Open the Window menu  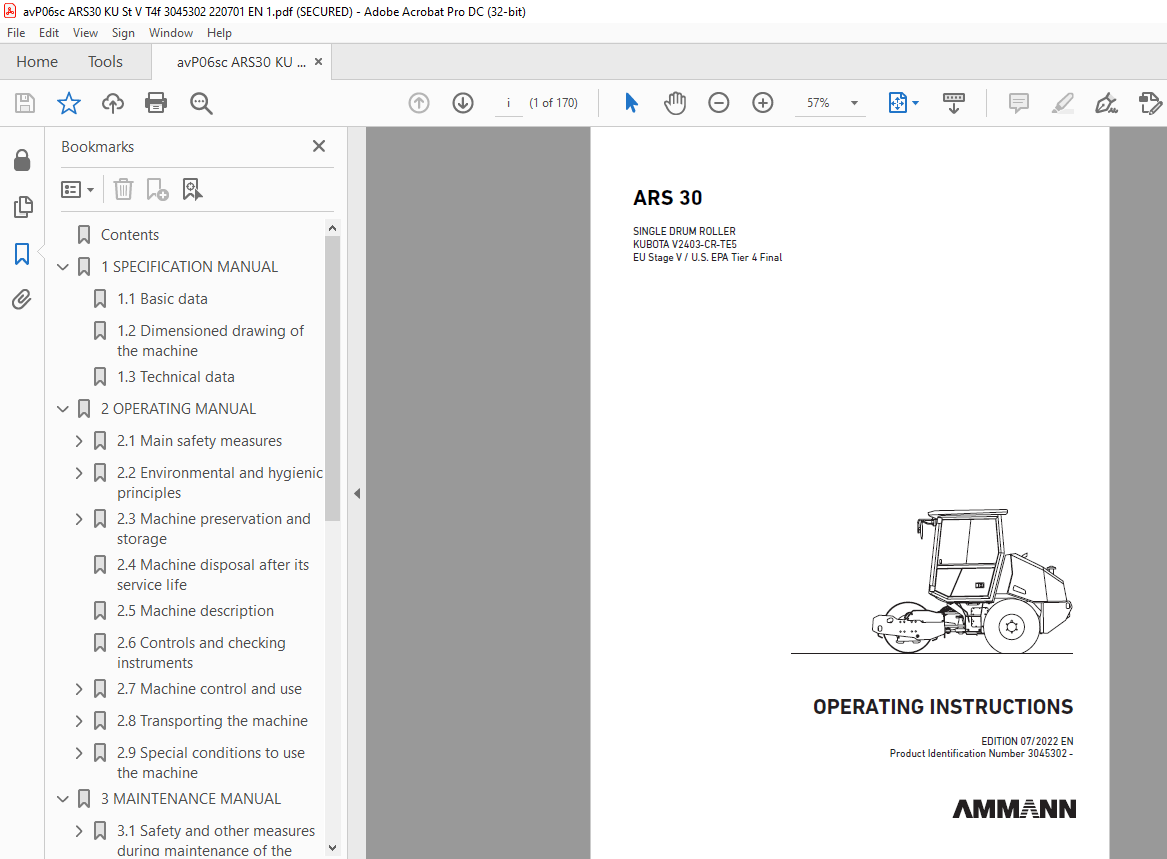tap(170, 33)
